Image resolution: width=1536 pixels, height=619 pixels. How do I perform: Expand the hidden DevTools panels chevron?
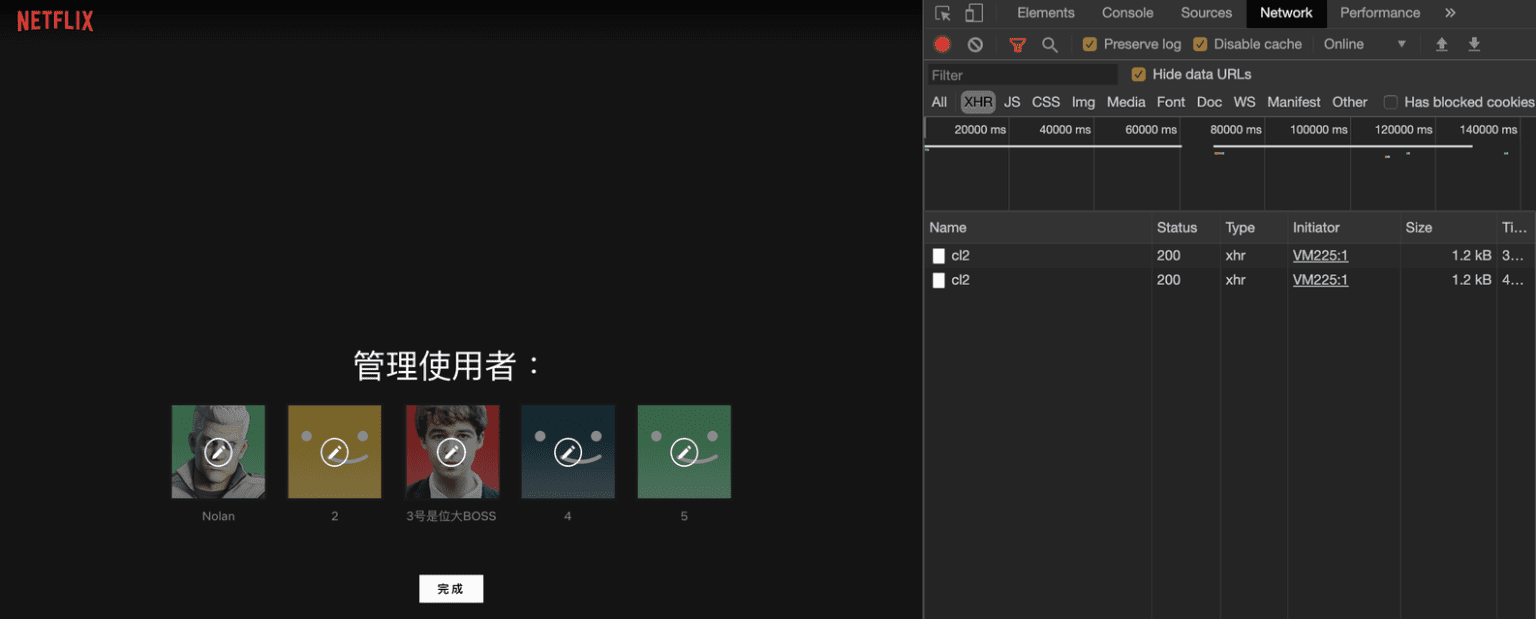tap(1450, 13)
